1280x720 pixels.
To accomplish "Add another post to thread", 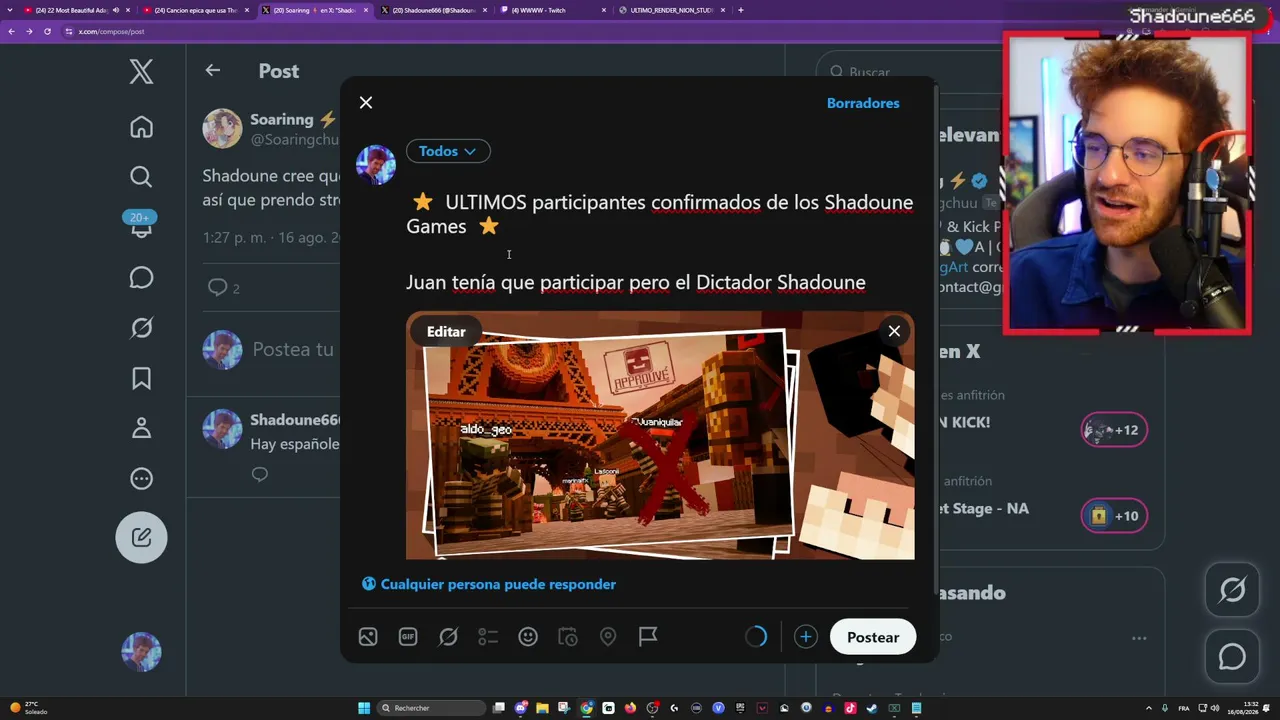I will [805, 637].
